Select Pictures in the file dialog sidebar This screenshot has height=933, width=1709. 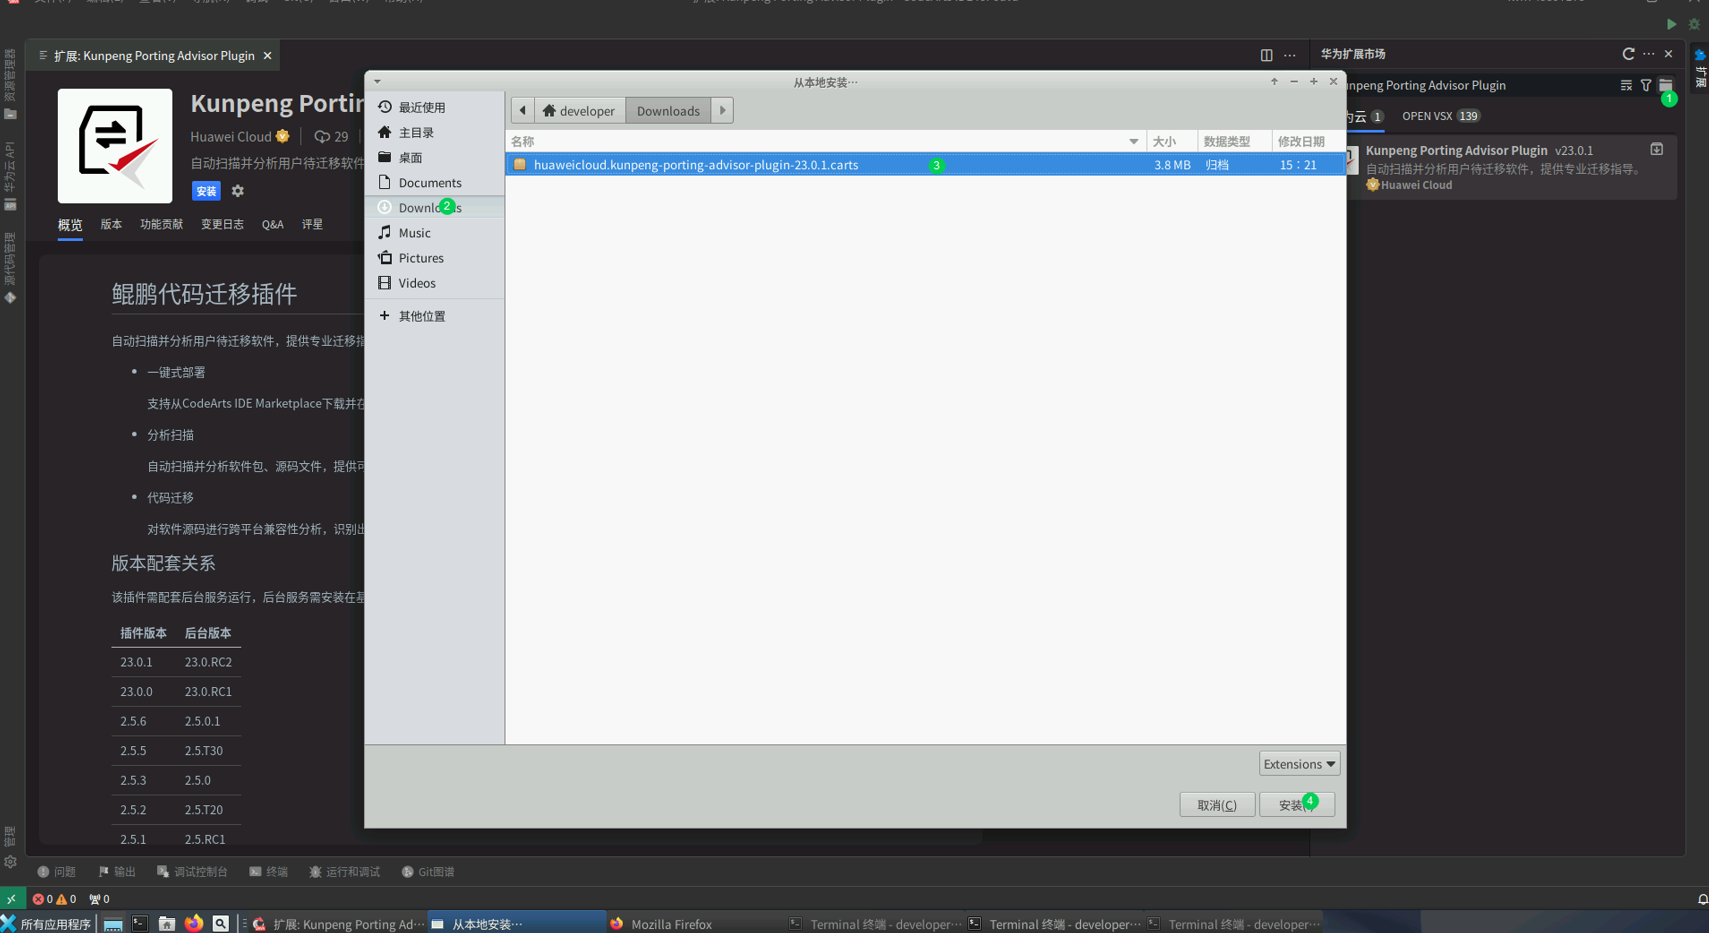pos(434,257)
